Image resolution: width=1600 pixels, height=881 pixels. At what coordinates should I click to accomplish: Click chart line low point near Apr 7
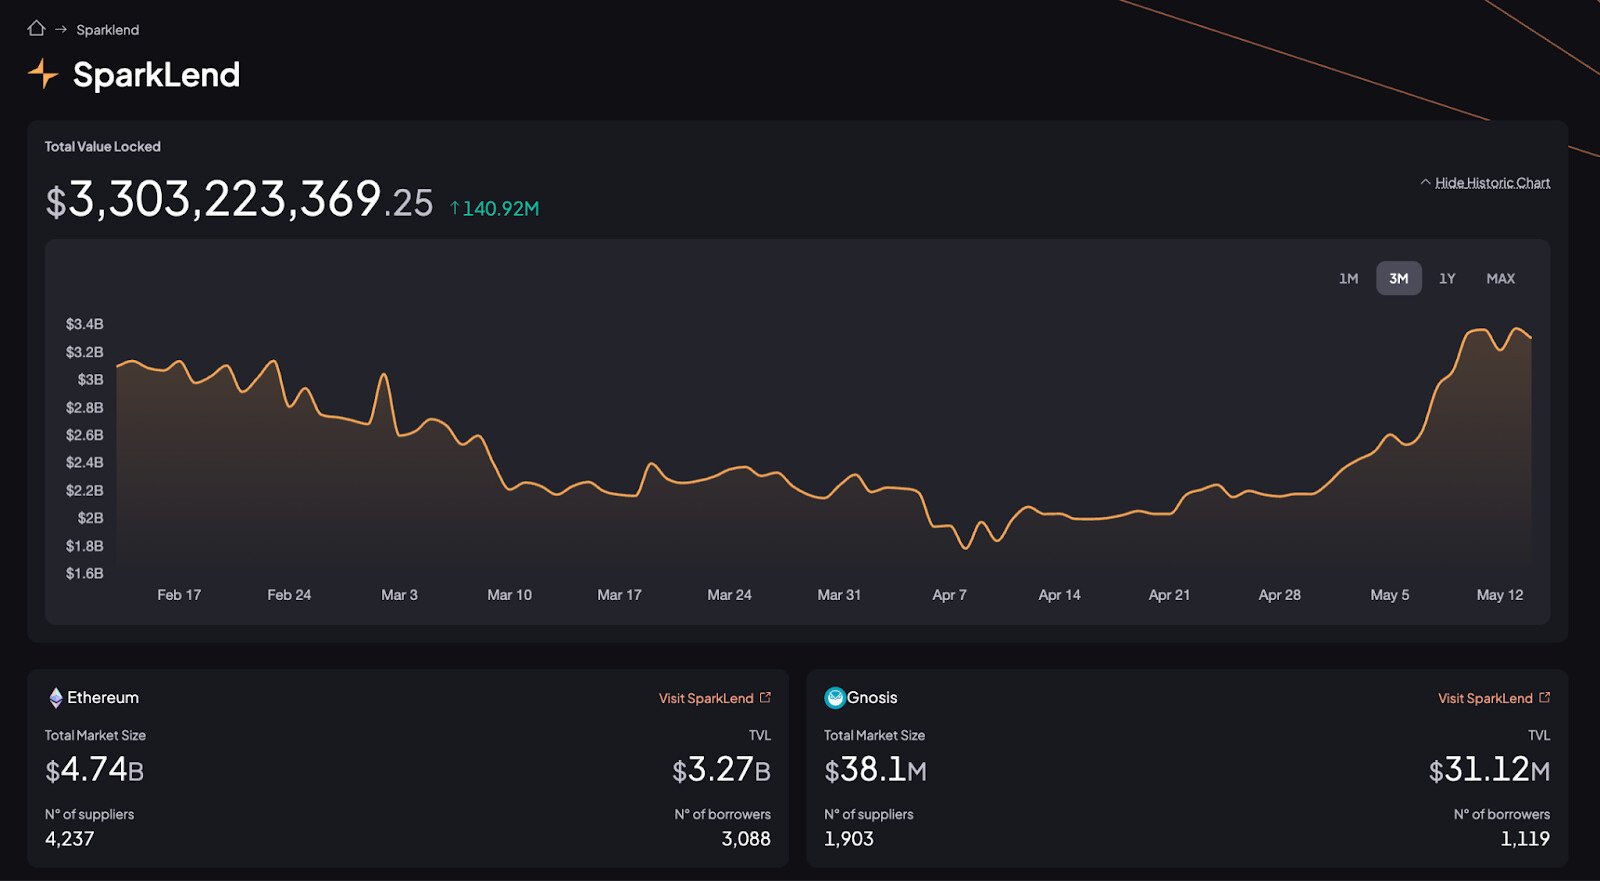(x=965, y=548)
